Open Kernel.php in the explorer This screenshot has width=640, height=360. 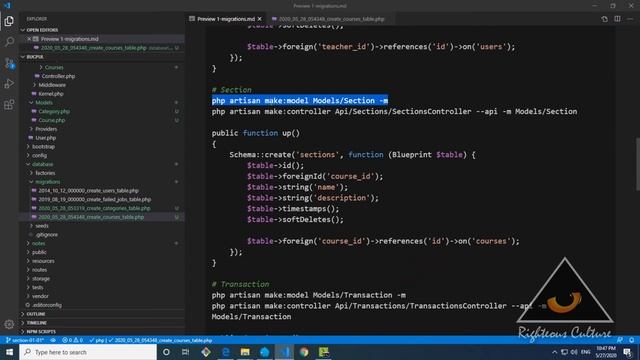51,94
